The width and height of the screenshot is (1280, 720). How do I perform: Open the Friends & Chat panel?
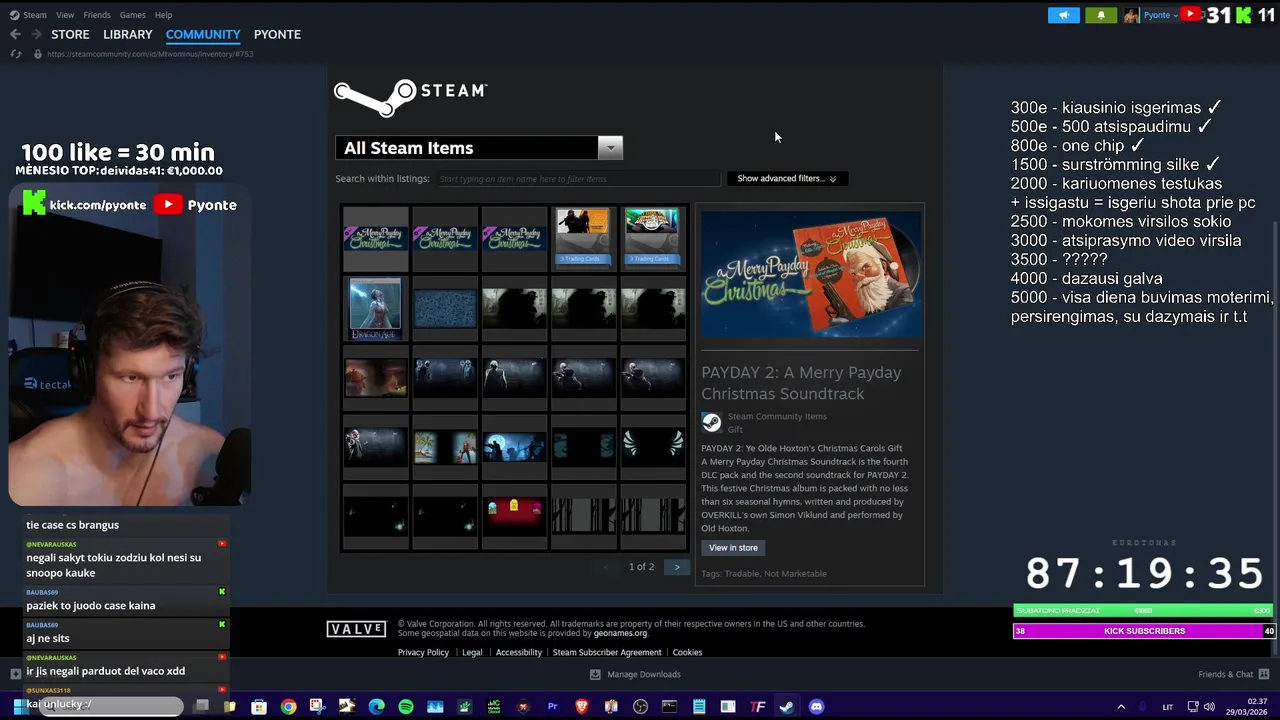tap(1233, 674)
